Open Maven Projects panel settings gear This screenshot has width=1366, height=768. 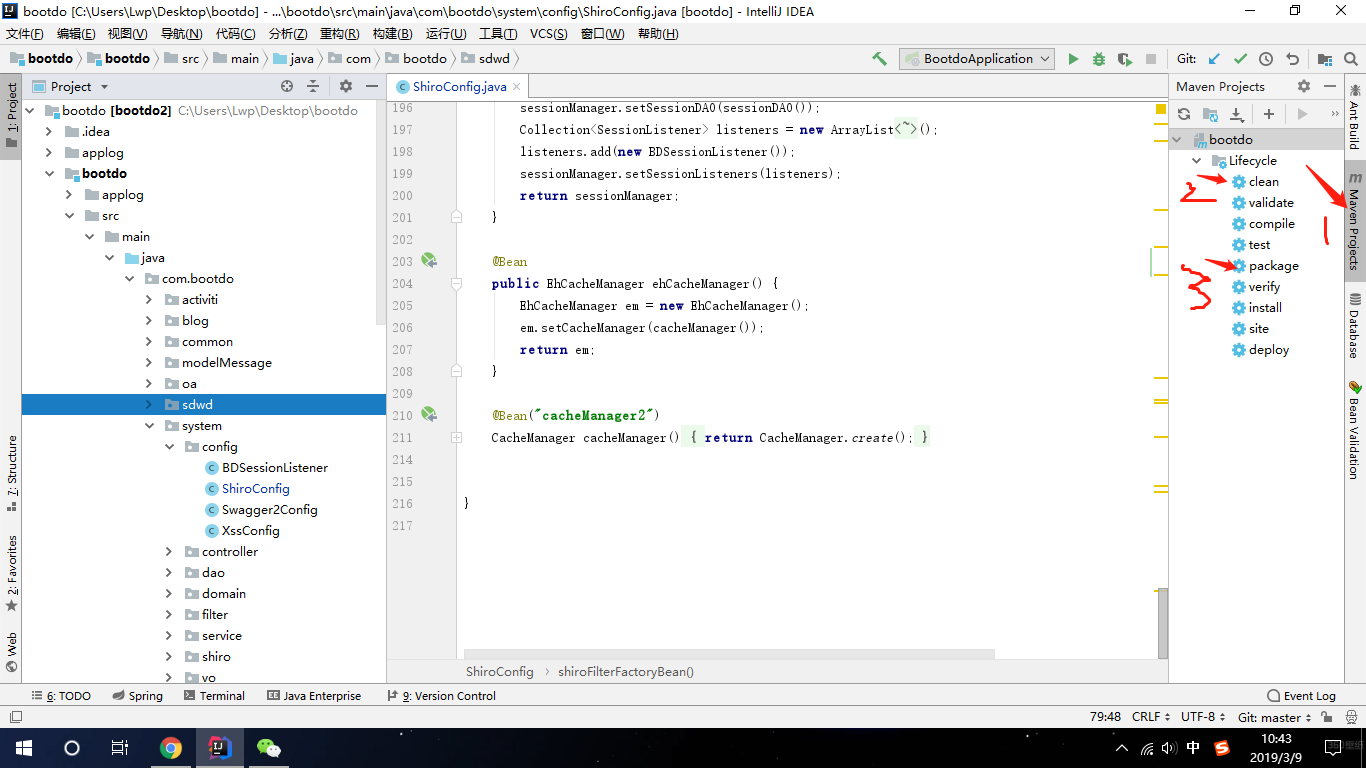pyautogui.click(x=1304, y=86)
